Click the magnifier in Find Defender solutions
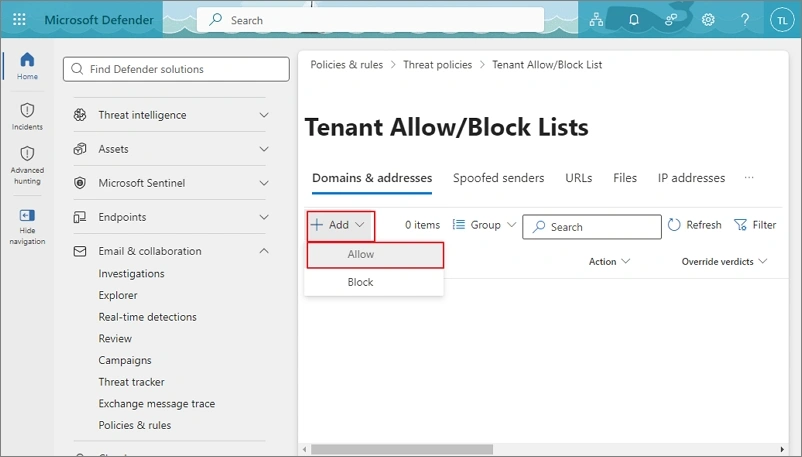Screen dimensions: 802x457 77,69
